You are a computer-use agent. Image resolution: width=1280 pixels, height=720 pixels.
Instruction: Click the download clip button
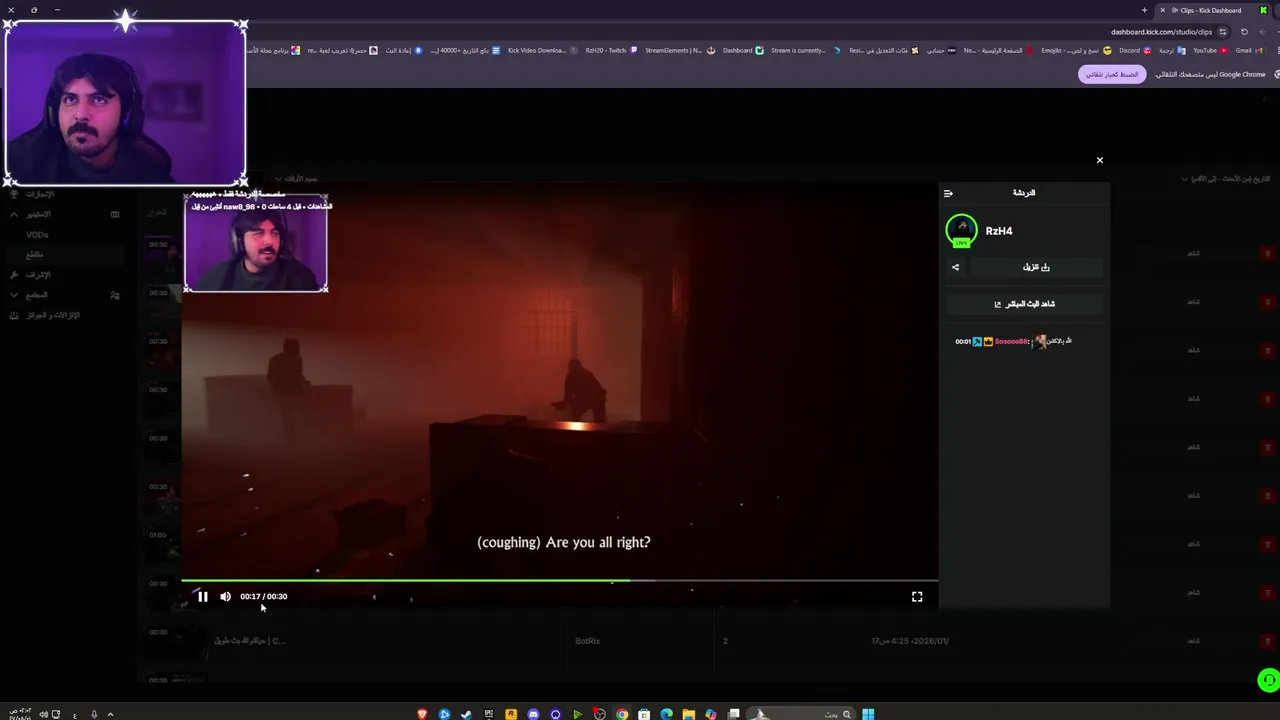coord(1036,268)
